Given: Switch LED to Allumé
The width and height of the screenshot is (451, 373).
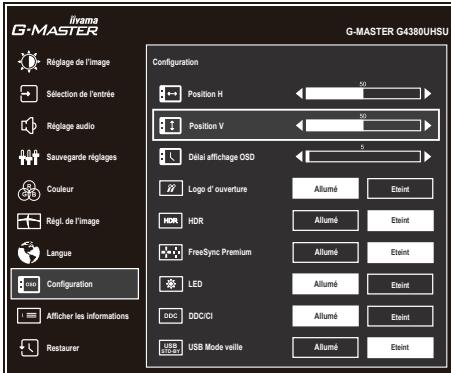Looking at the screenshot, I should tap(325, 284).
